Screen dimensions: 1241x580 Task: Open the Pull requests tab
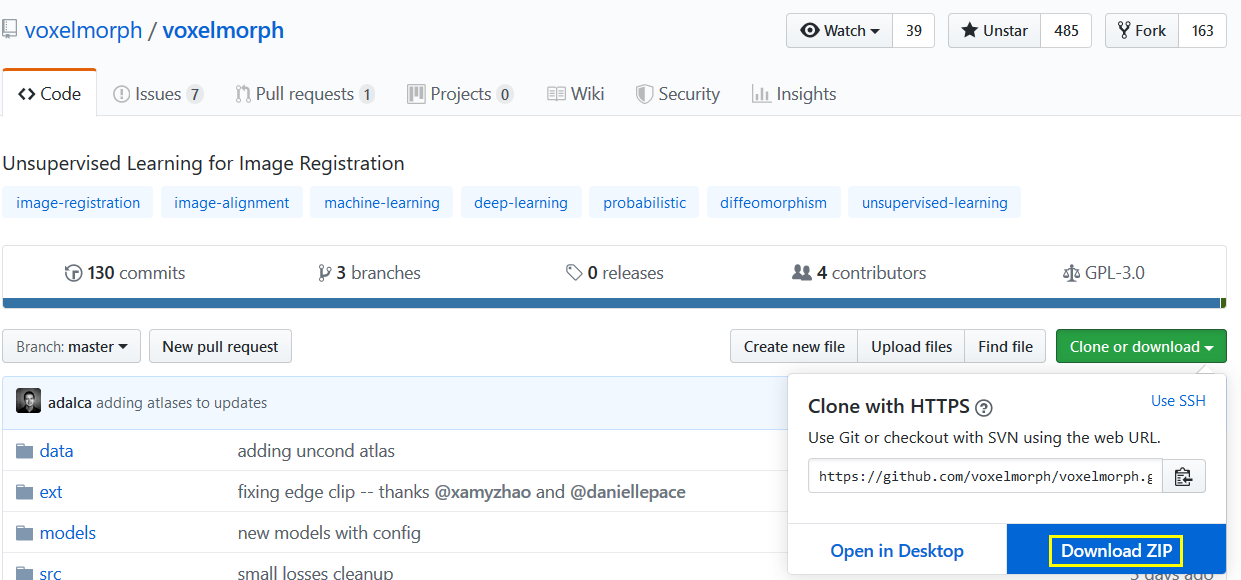[x=304, y=94]
